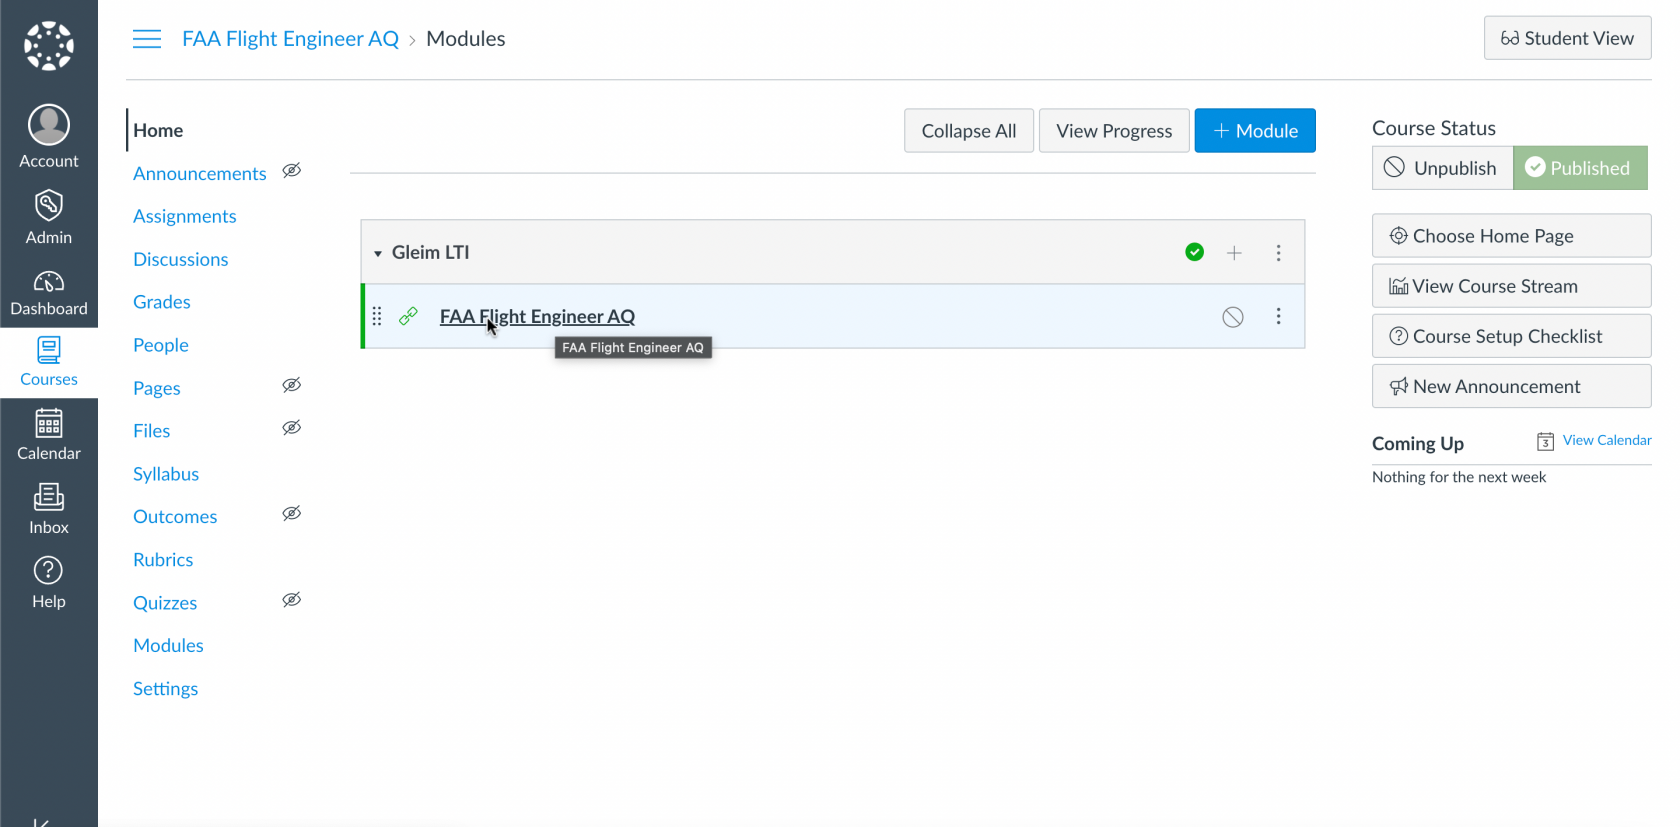Open the Account avatar menu
The height and width of the screenshot is (827, 1680).
49,137
